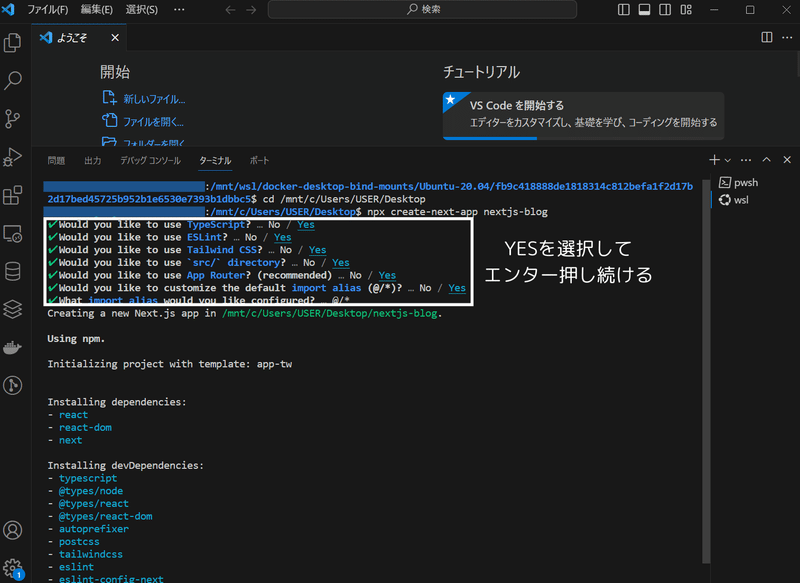Maximize the panel with the chevron up
The width and height of the screenshot is (800, 583).
(766, 160)
